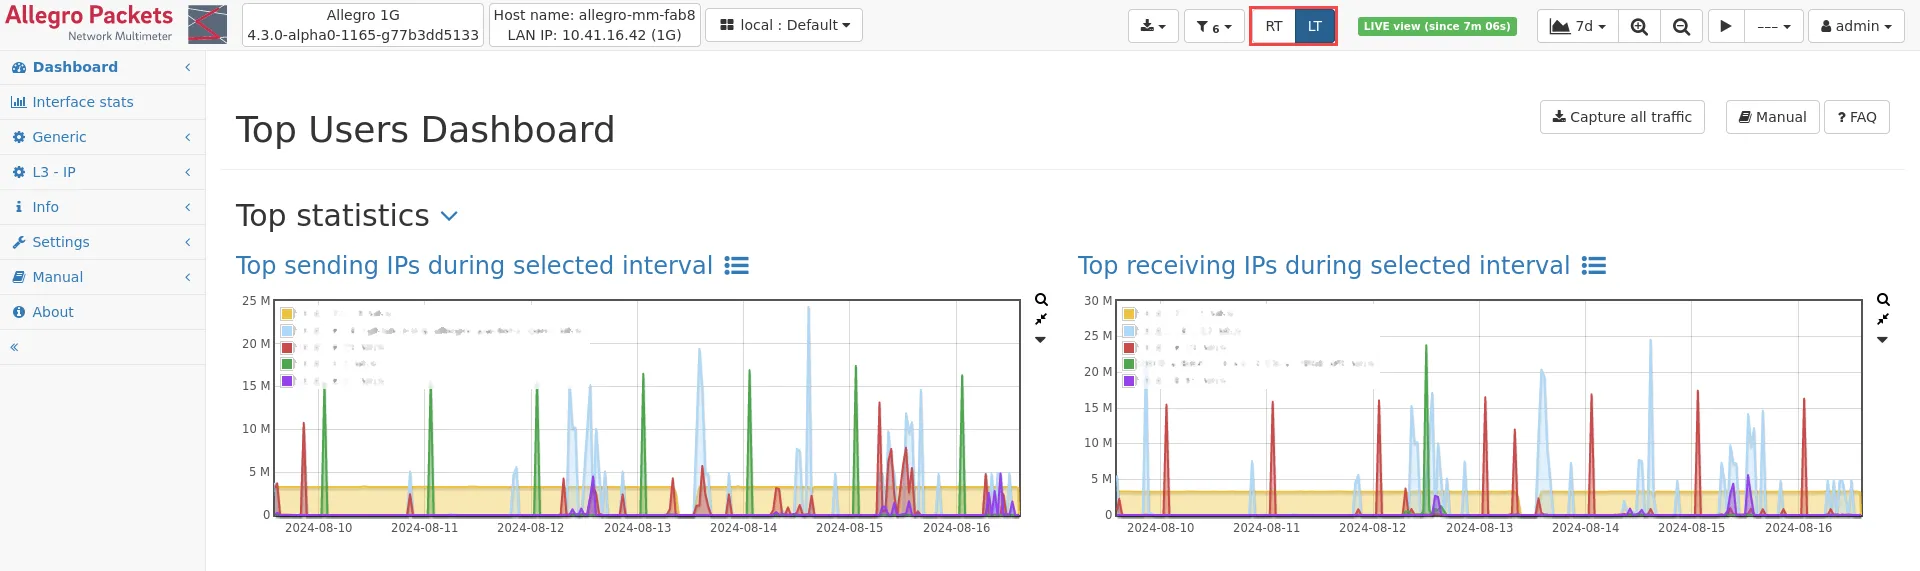Switch to LT long-term mode
The image size is (1920, 571).
pyautogui.click(x=1315, y=26)
